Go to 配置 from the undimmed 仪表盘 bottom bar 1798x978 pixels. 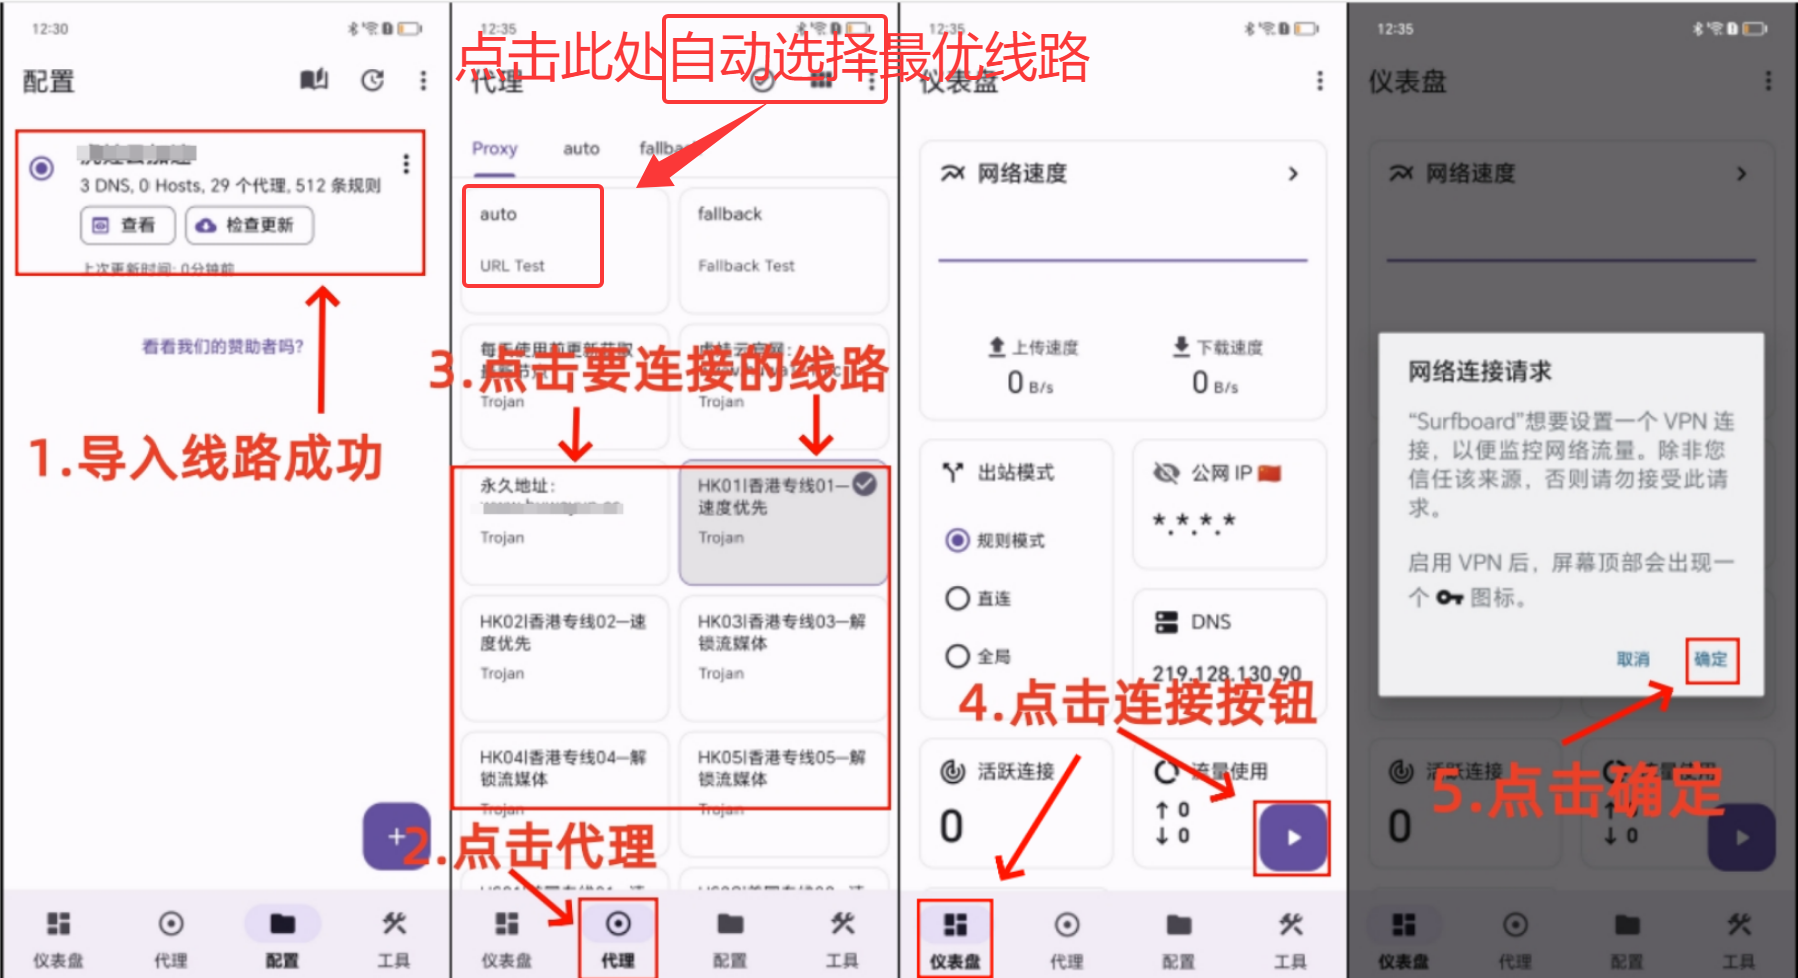tap(1179, 940)
